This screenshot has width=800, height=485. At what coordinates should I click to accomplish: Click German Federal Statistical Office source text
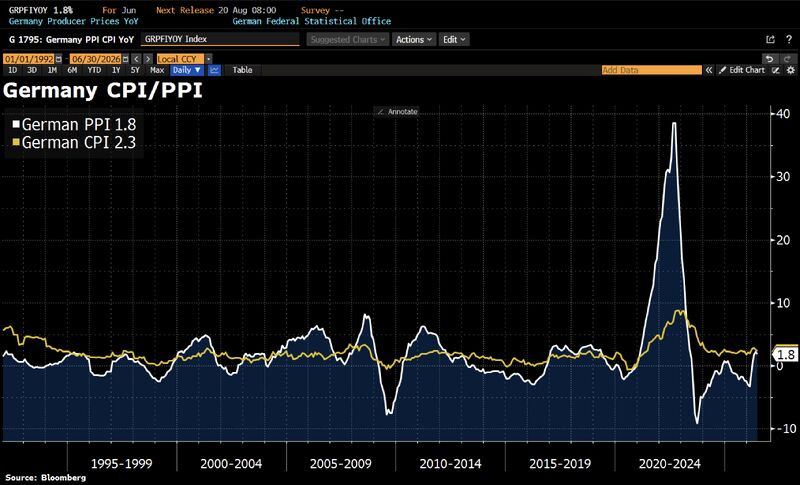312,21
